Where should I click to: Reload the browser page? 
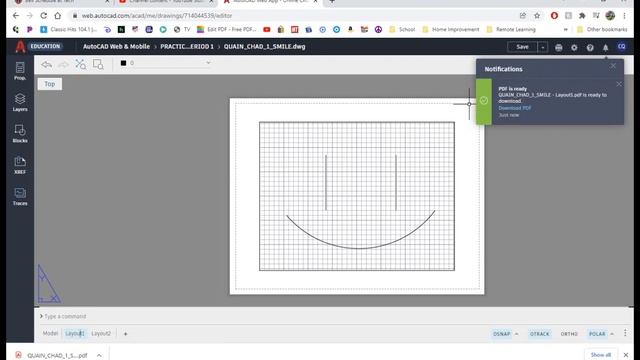(x=43, y=16)
